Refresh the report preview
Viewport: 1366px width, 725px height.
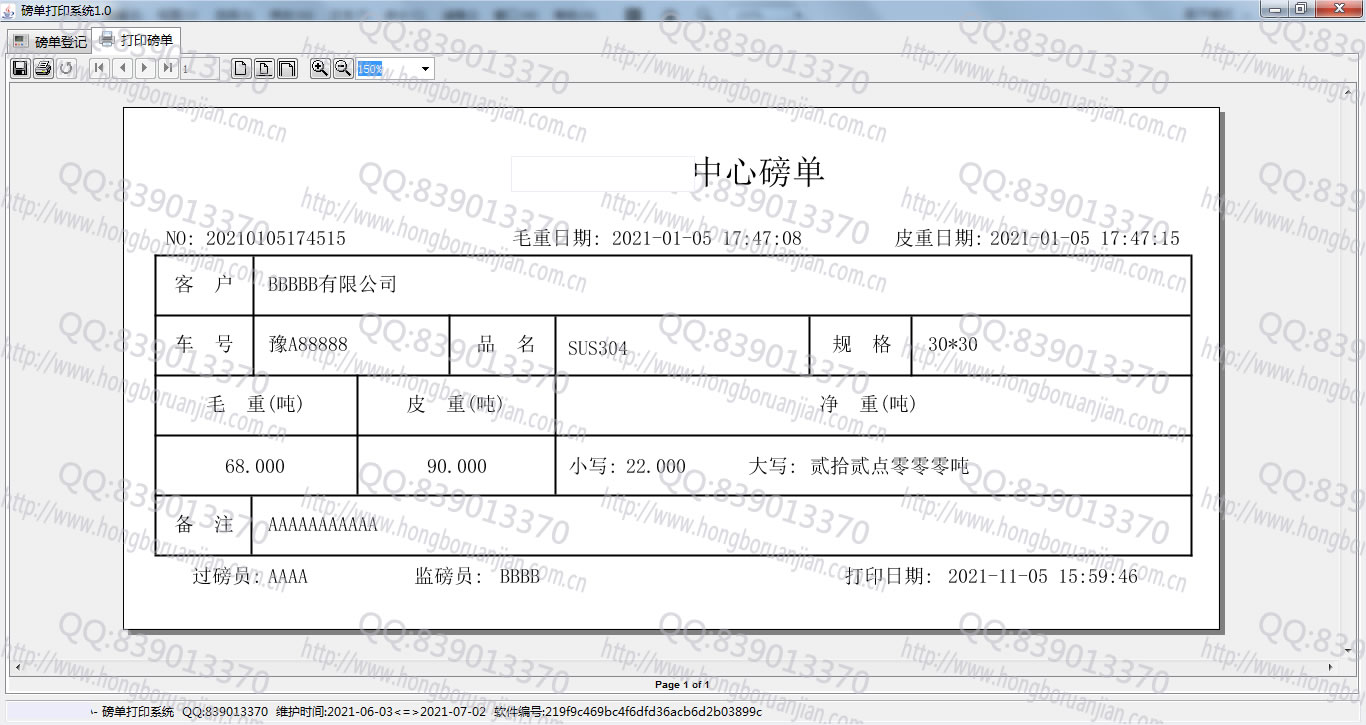pos(66,69)
